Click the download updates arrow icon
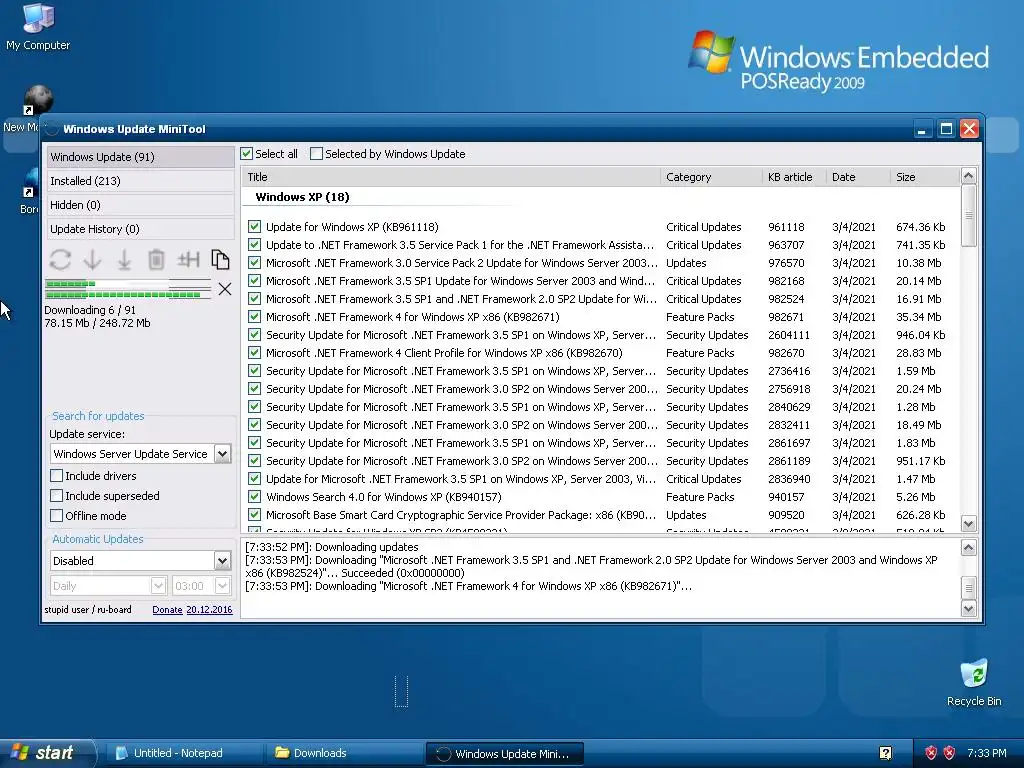Screen dimensions: 1024x768 click(92, 260)
